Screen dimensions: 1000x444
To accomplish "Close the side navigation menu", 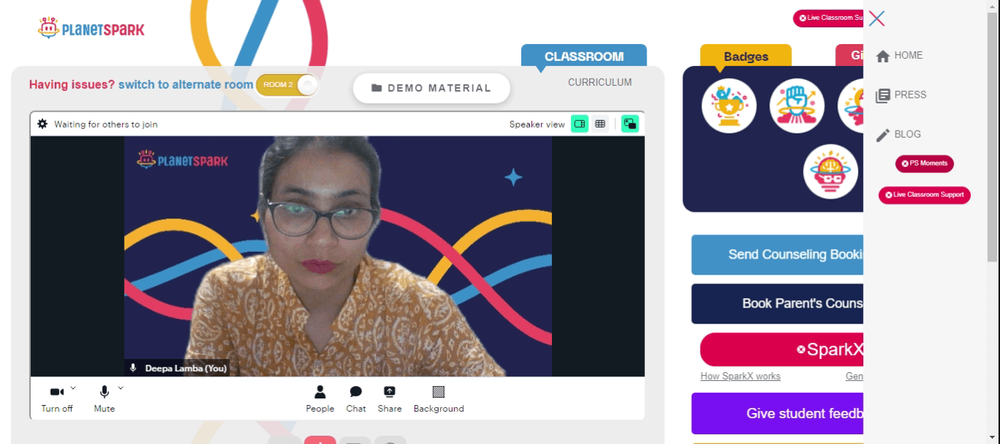I will [x=877, y=18].
